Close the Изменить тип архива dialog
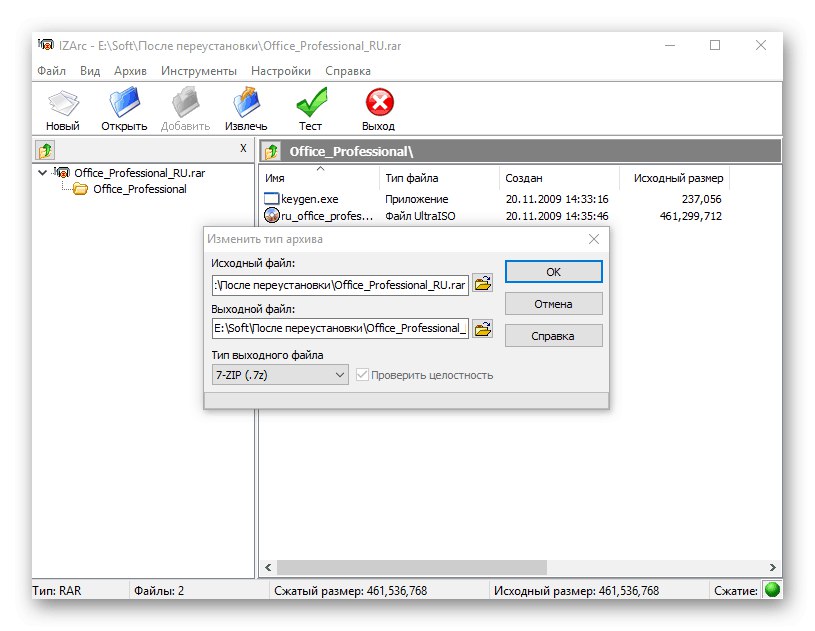 click(x=594, y=239)
